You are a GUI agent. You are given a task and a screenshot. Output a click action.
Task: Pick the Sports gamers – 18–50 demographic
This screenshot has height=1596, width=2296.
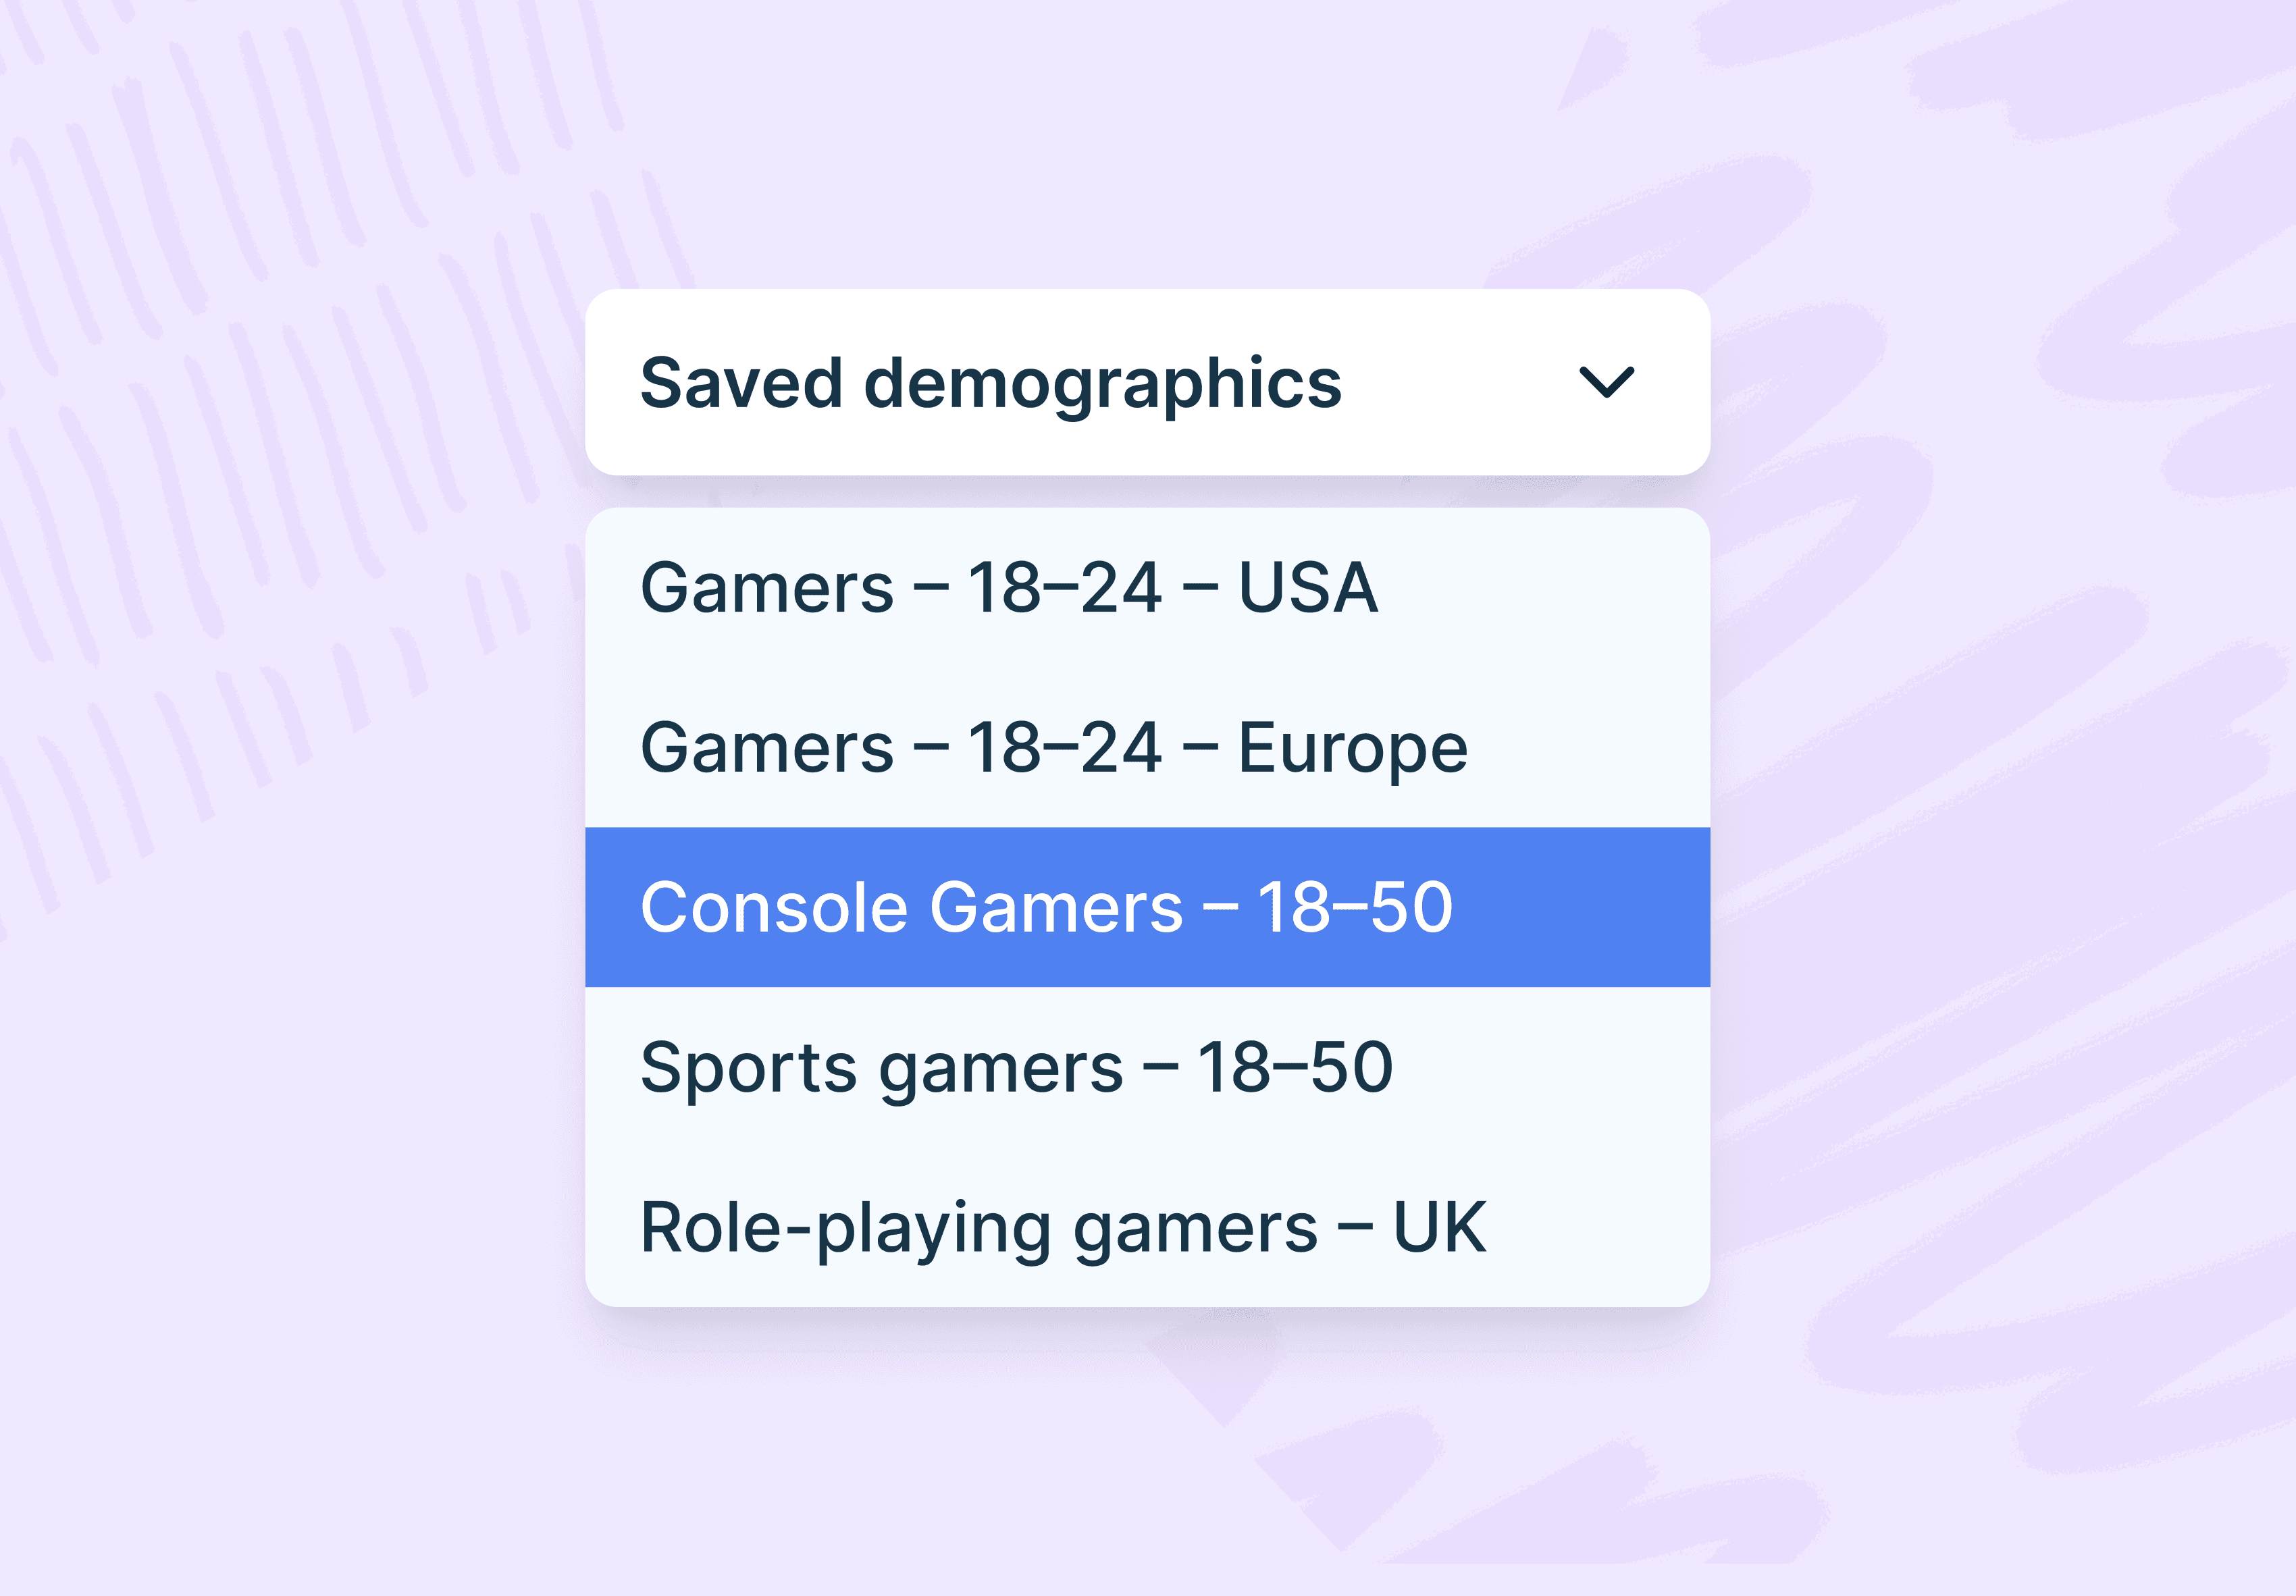[1017, 1066]
